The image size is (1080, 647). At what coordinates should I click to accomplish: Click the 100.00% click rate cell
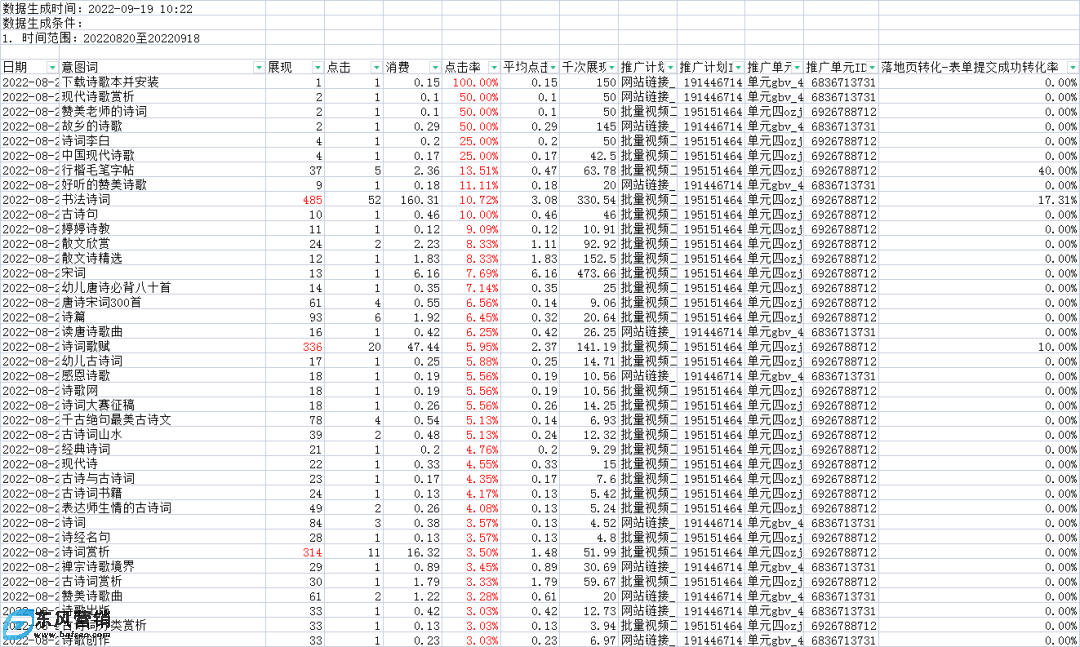pyautogui.click(x=474, y=82)
